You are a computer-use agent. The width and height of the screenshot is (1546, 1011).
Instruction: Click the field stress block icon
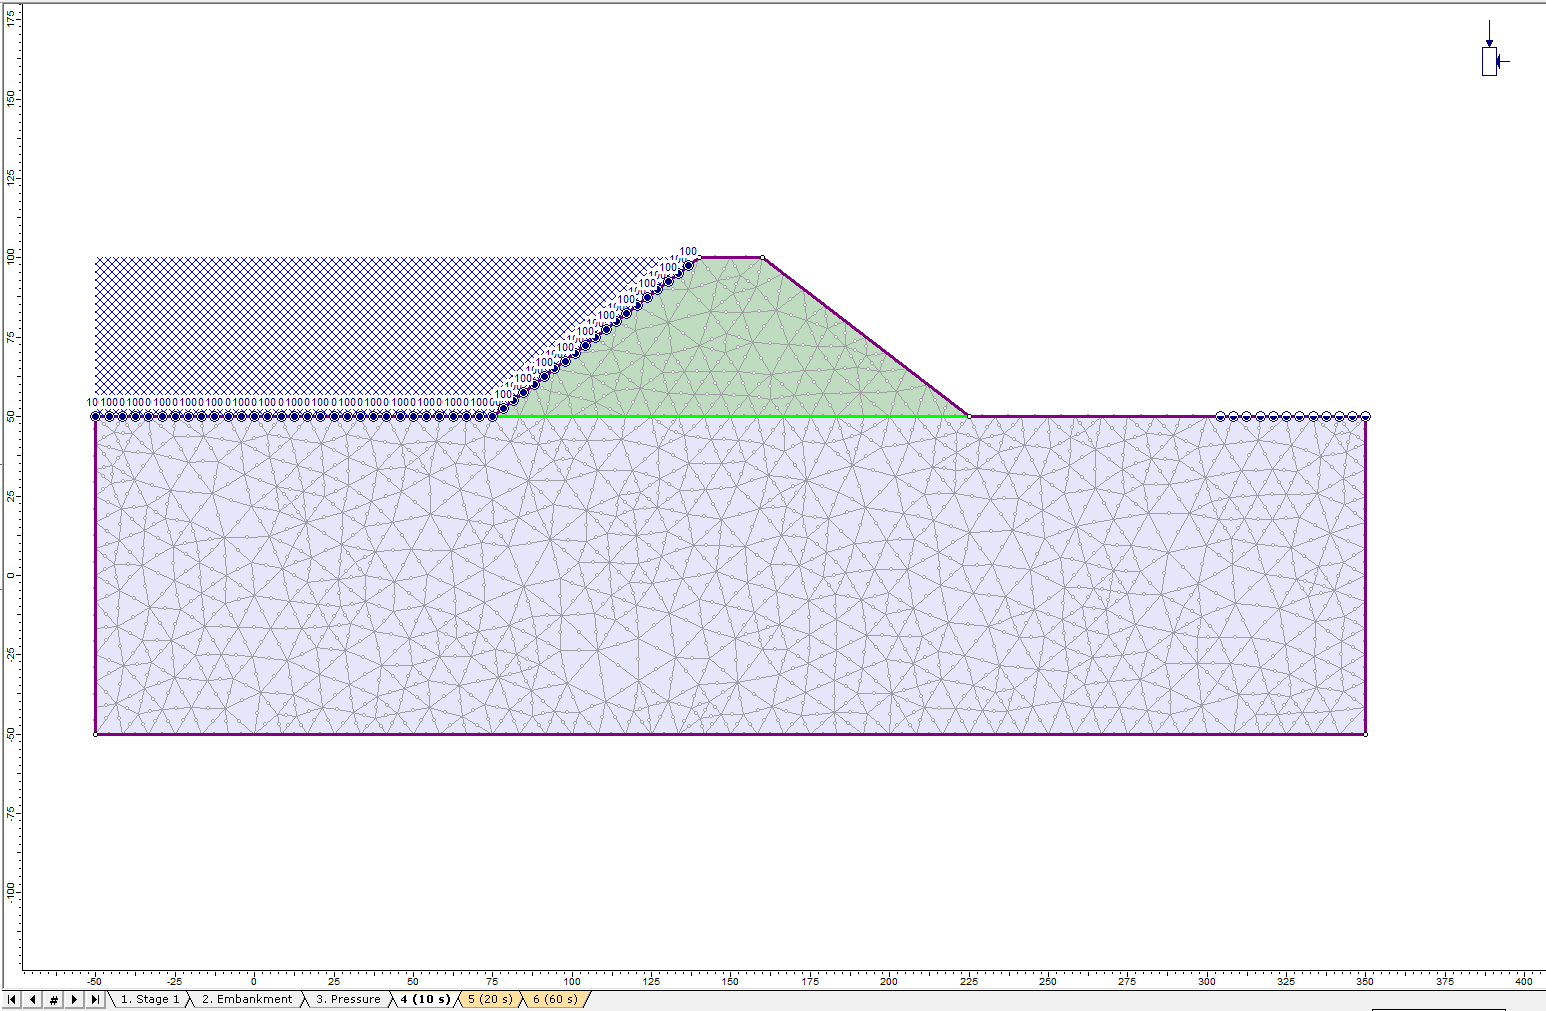pyautogui.click(x=1490, y=60)
